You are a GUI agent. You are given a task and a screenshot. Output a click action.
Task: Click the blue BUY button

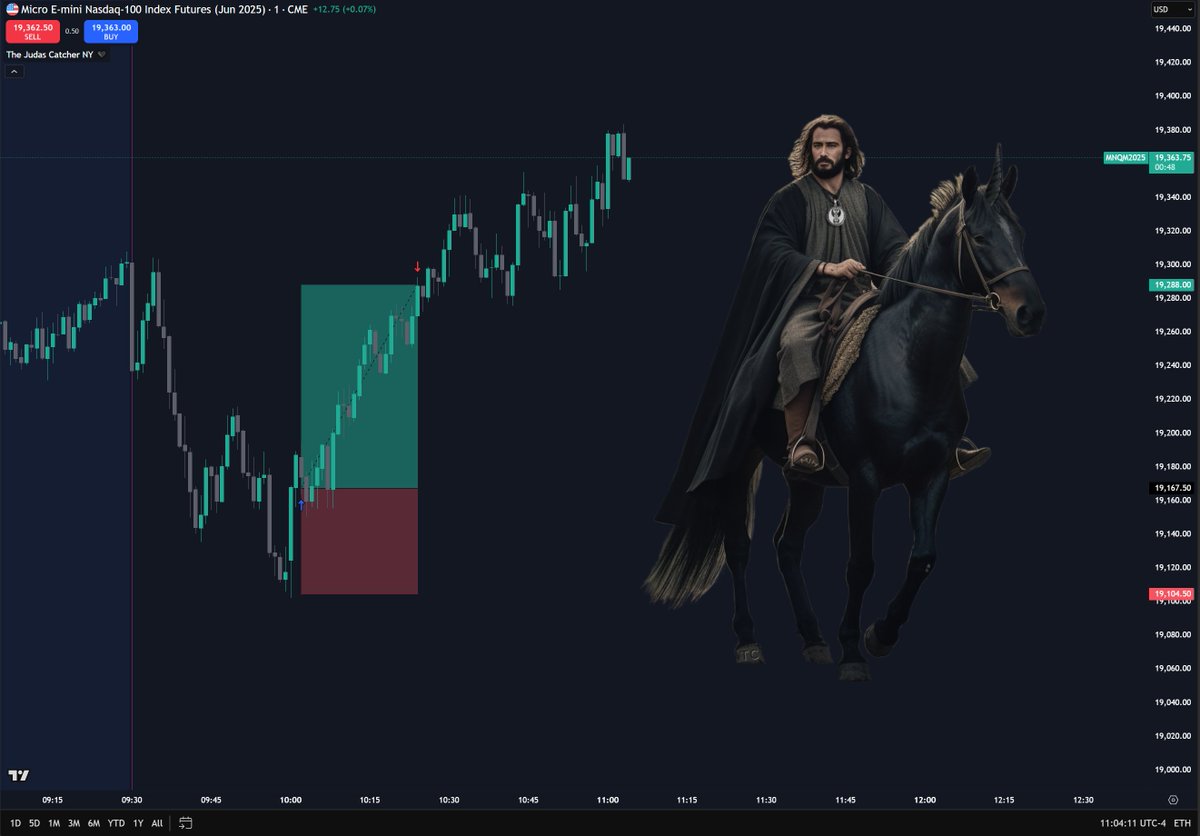coord(110,31)
